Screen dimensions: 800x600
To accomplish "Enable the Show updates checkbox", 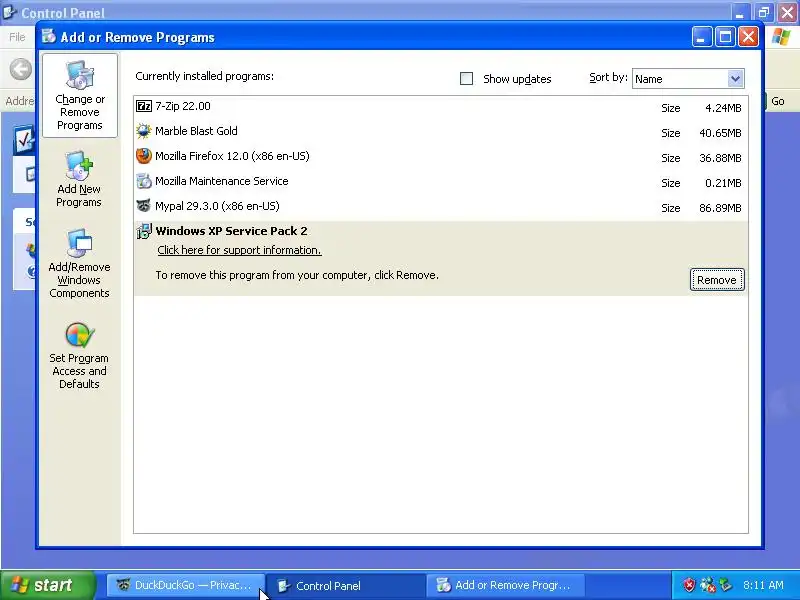I will coord(466,79).
